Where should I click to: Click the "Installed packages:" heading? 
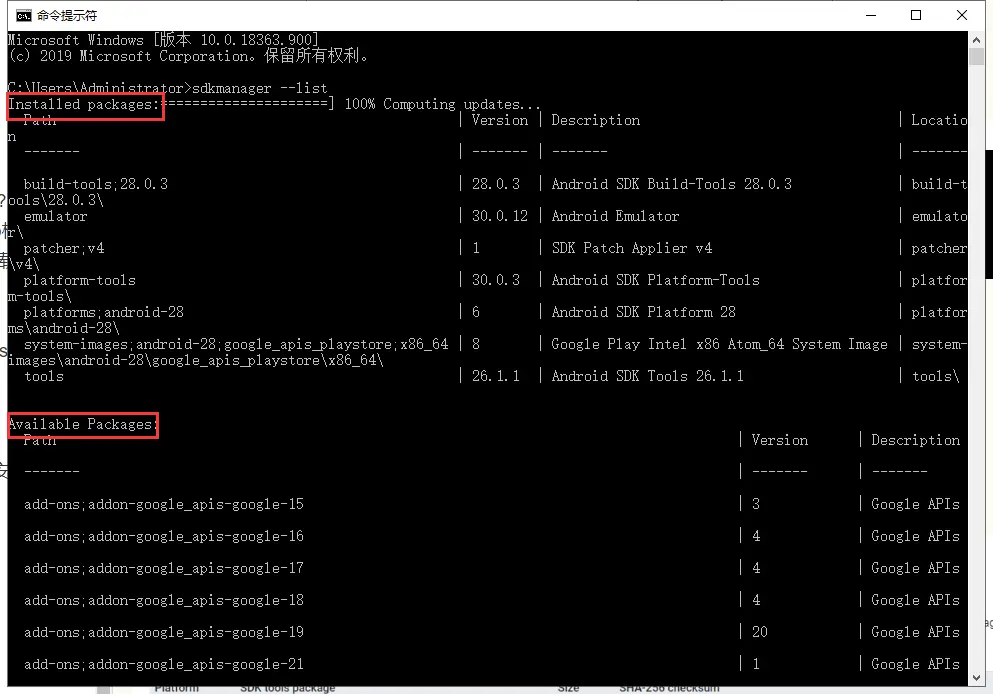point(84,104)
